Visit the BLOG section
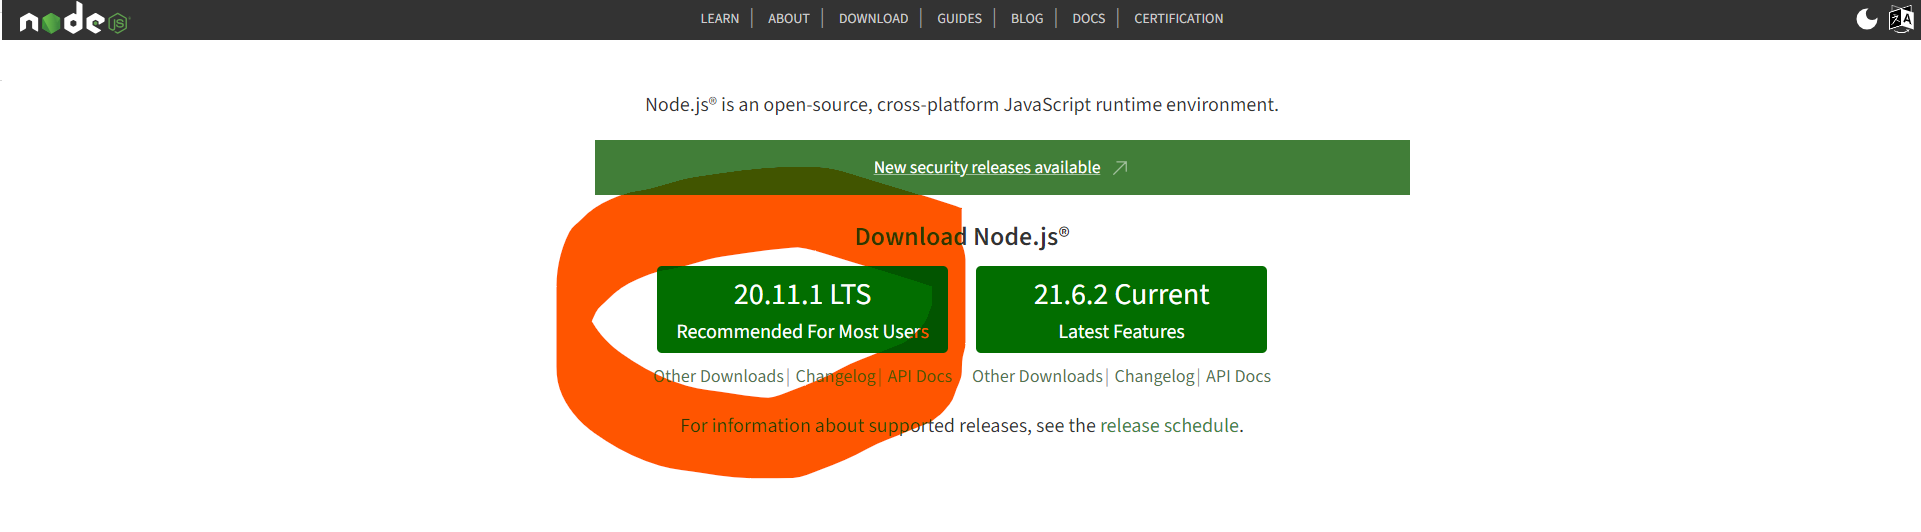Viewport: 1921px width, 532px height. tap(1026, 19)
